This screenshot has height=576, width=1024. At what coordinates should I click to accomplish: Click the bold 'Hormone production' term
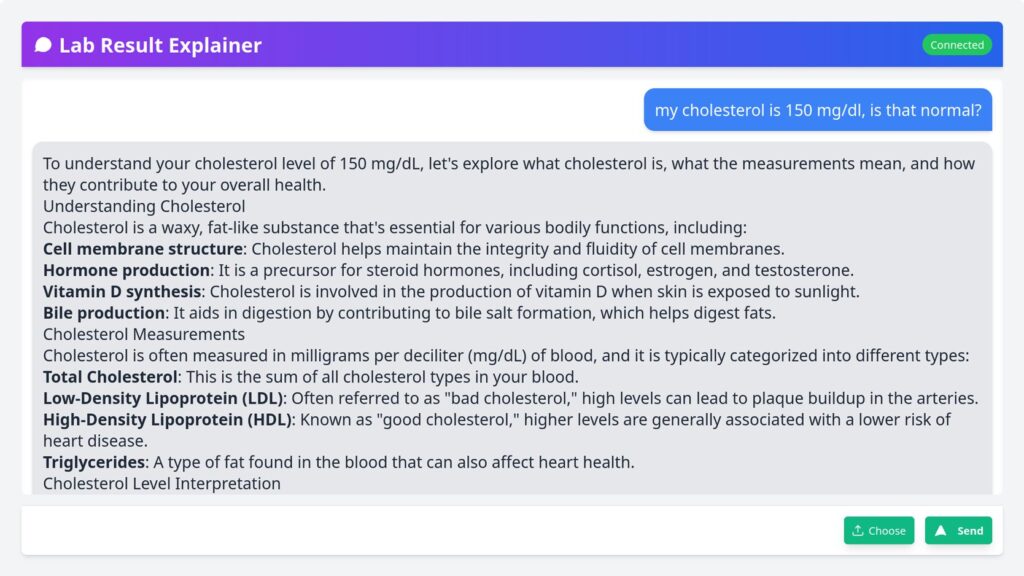(x=127, y=270)
